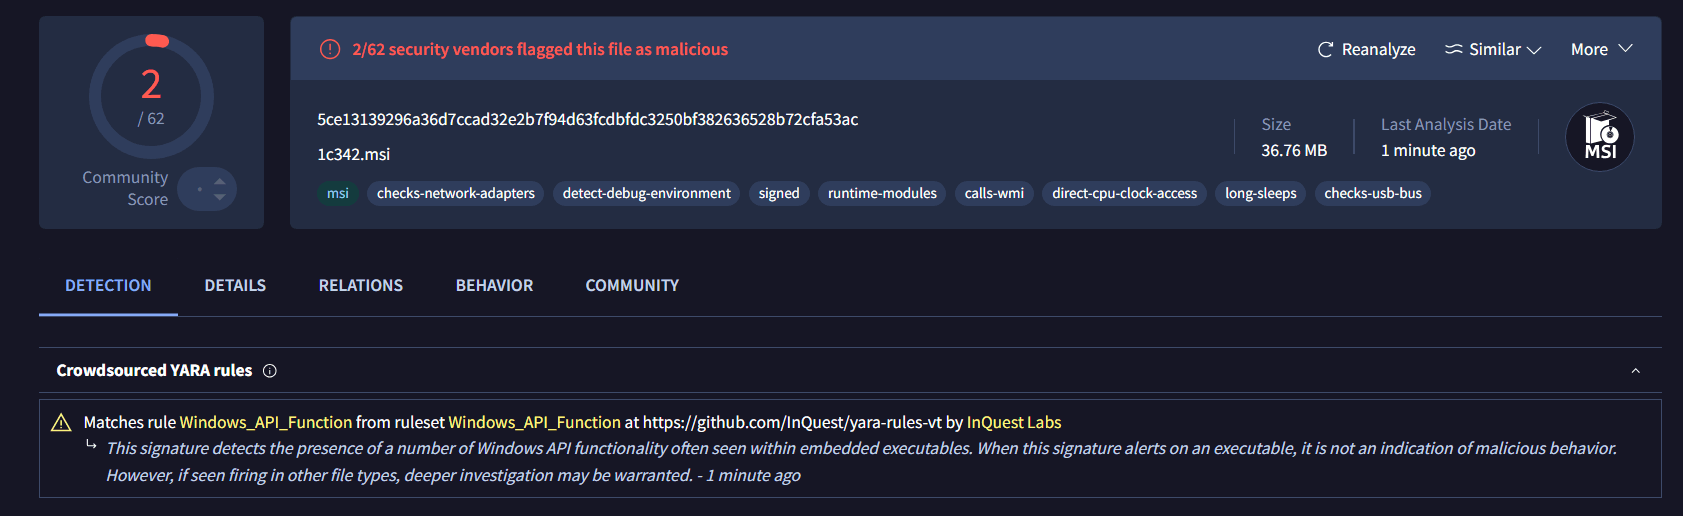Screen dimensions: 1683x516
Task: Upvote the community score arrow
Action: click(219, 181)
